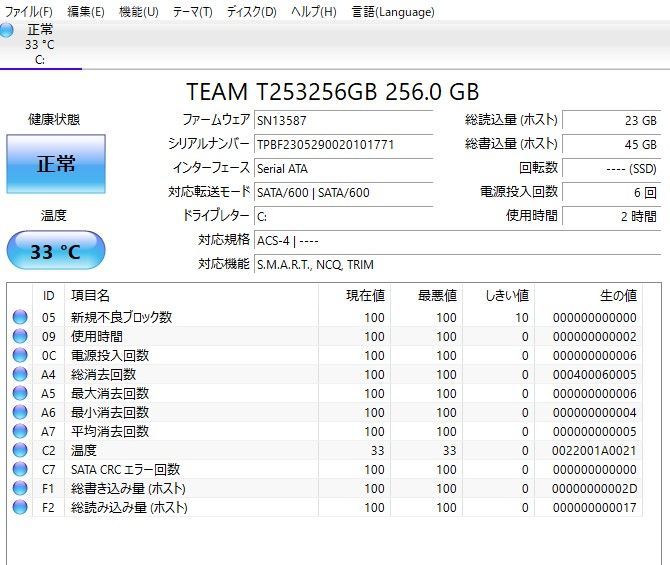Click status icon for row 05 新規不良ブロック数
670x565 pixels.
20,317
